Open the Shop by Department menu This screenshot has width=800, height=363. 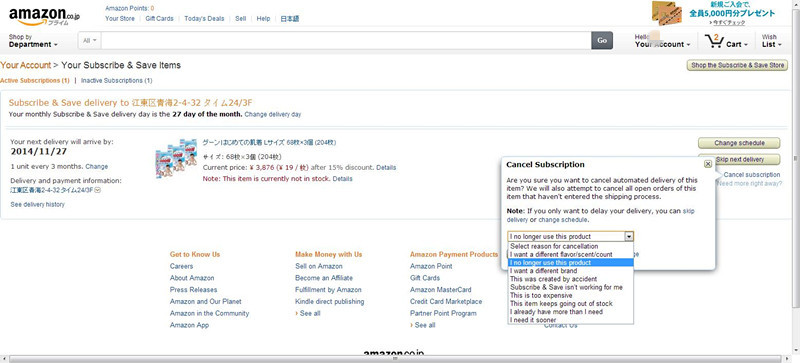click(x=33, y=41)
